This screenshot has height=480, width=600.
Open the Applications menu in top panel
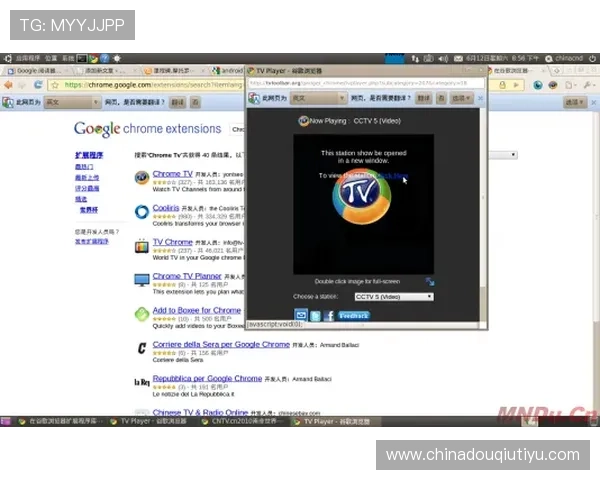point(28,59)
